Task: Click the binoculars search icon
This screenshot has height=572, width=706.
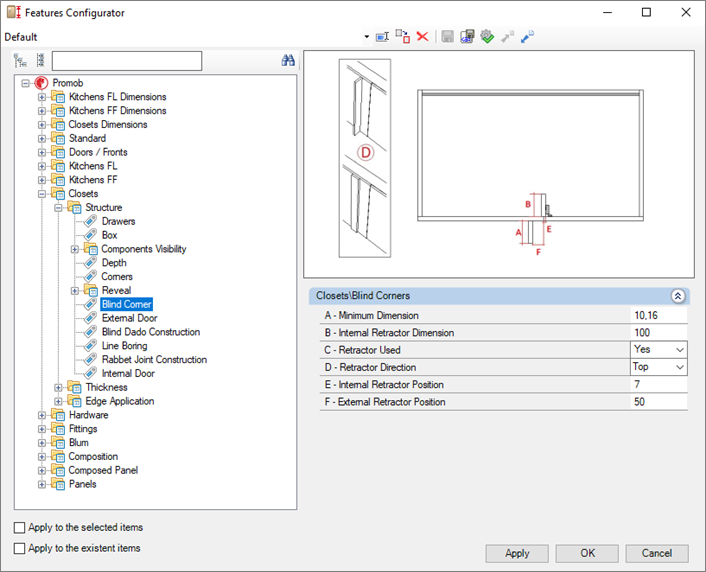Action: [x=288, y=61]
